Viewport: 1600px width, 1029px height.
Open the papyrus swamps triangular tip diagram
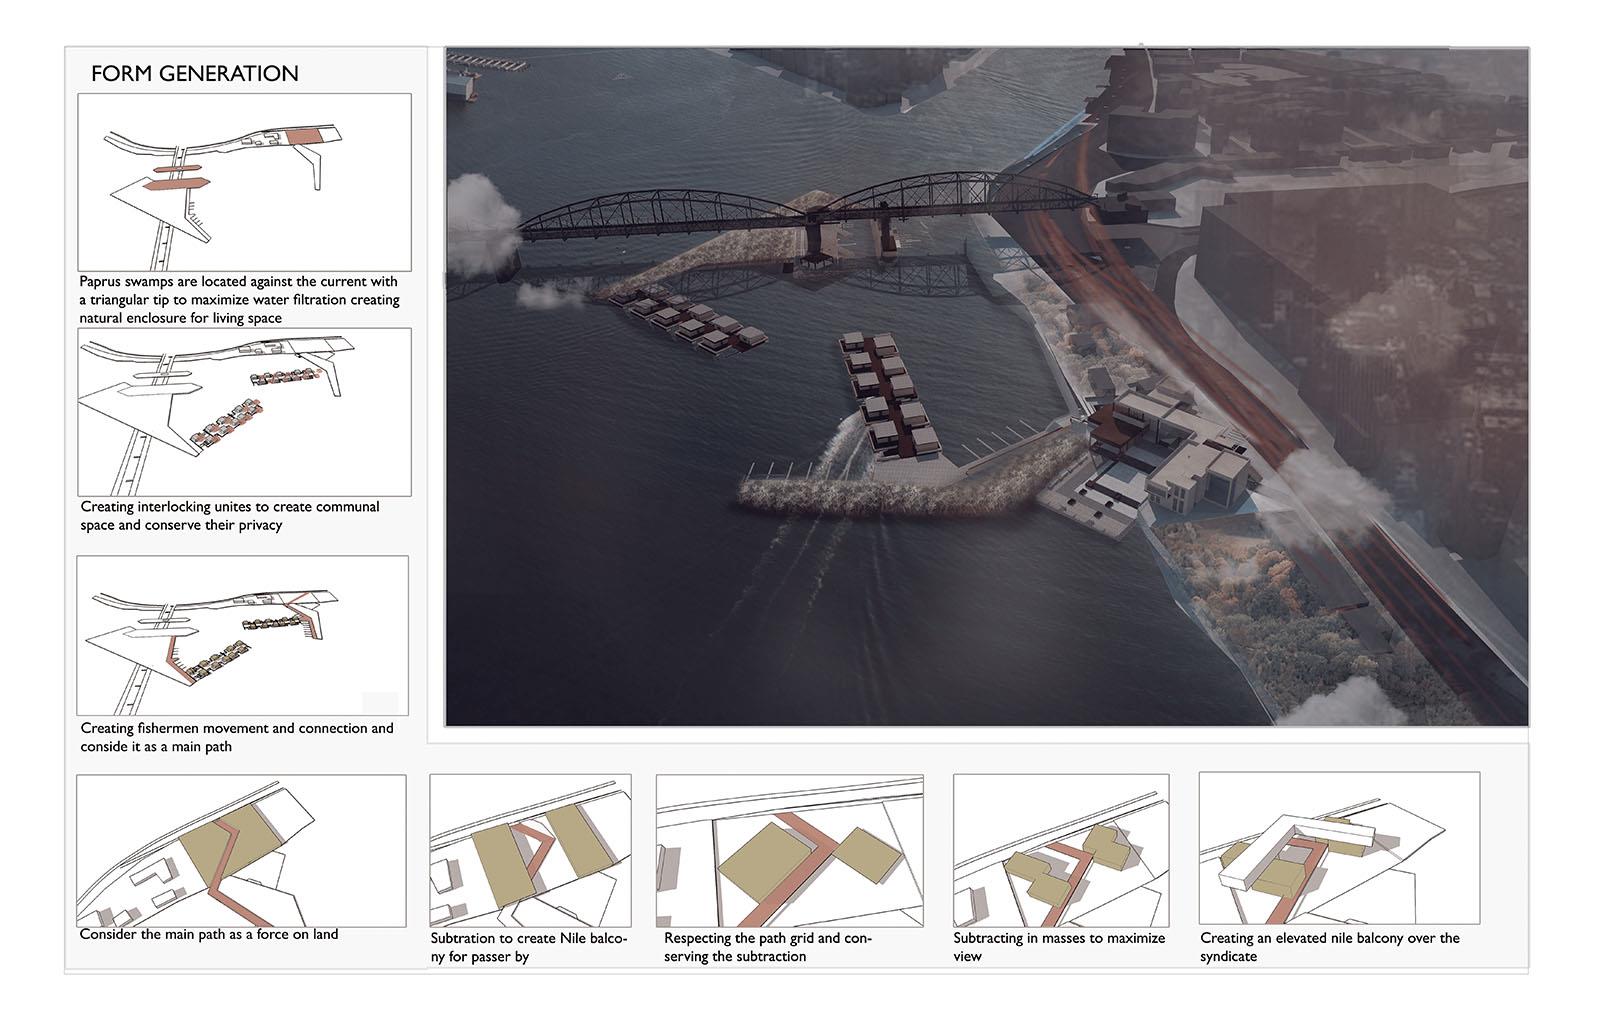(x=244, y=182)
